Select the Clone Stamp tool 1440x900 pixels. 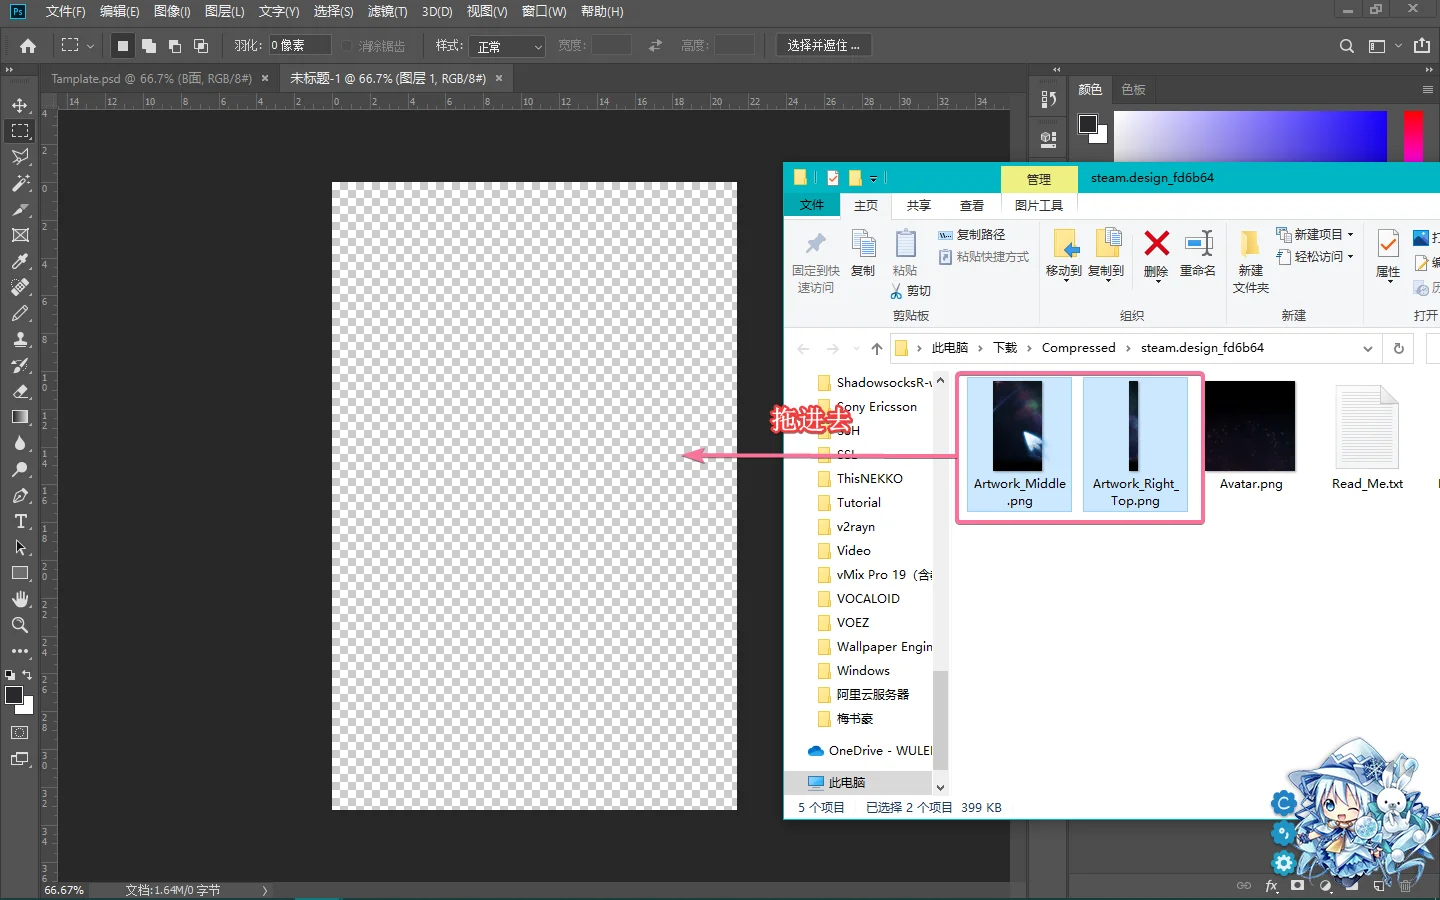point(20,339)
